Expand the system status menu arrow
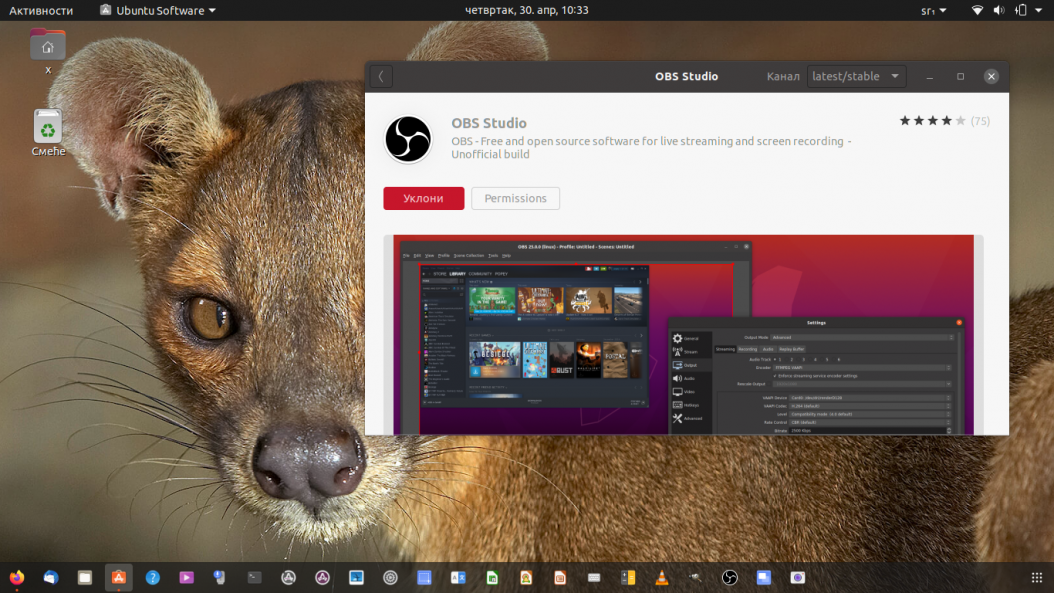 click(x=1039, y=10)
